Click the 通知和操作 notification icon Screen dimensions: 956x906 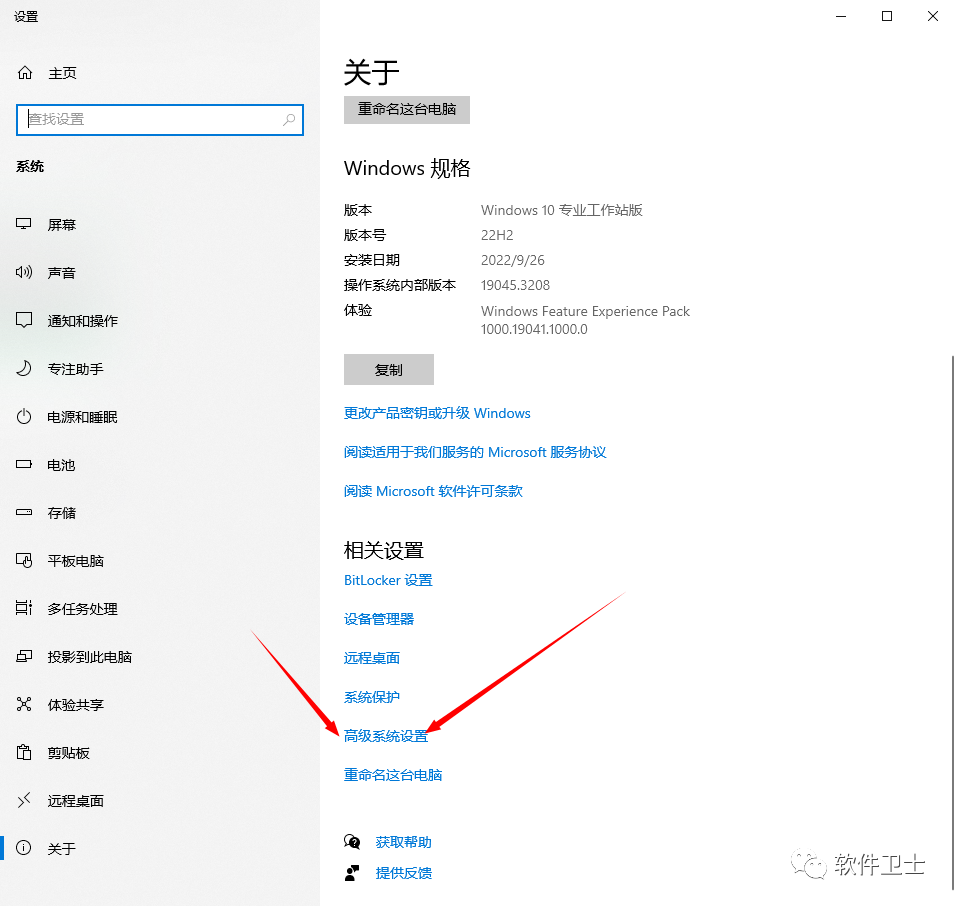tap(24, 320)
